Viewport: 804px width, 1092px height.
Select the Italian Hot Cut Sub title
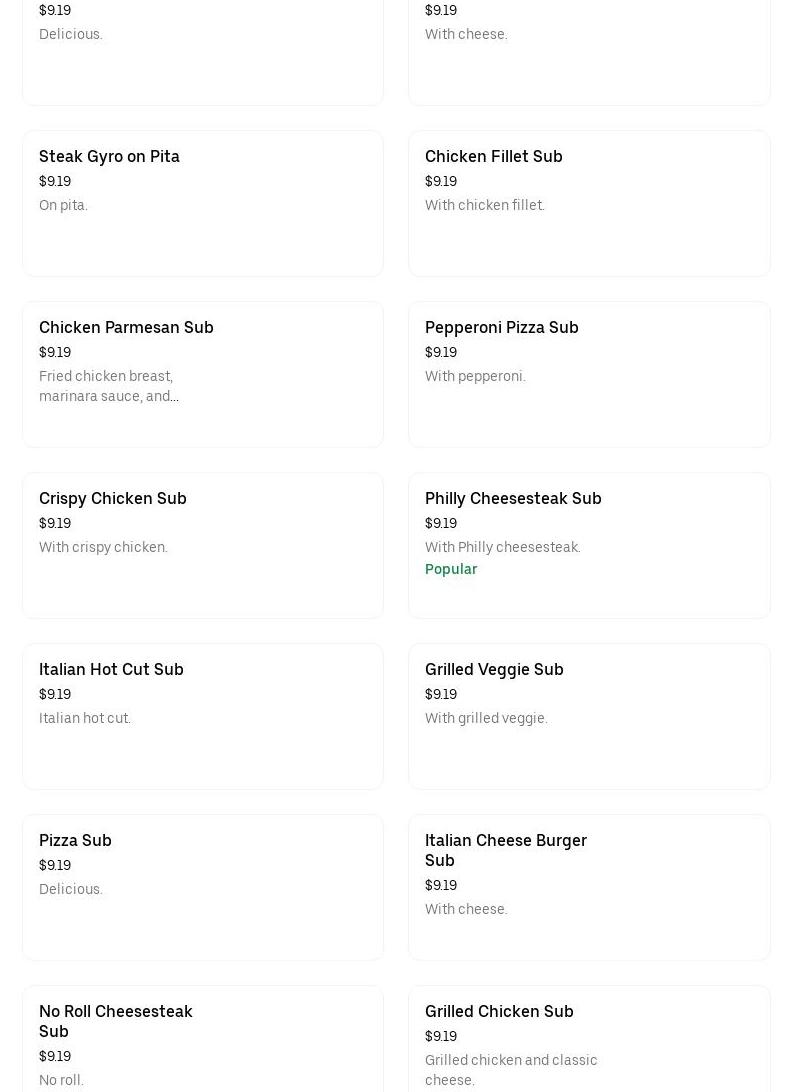(x=111, y=669)
